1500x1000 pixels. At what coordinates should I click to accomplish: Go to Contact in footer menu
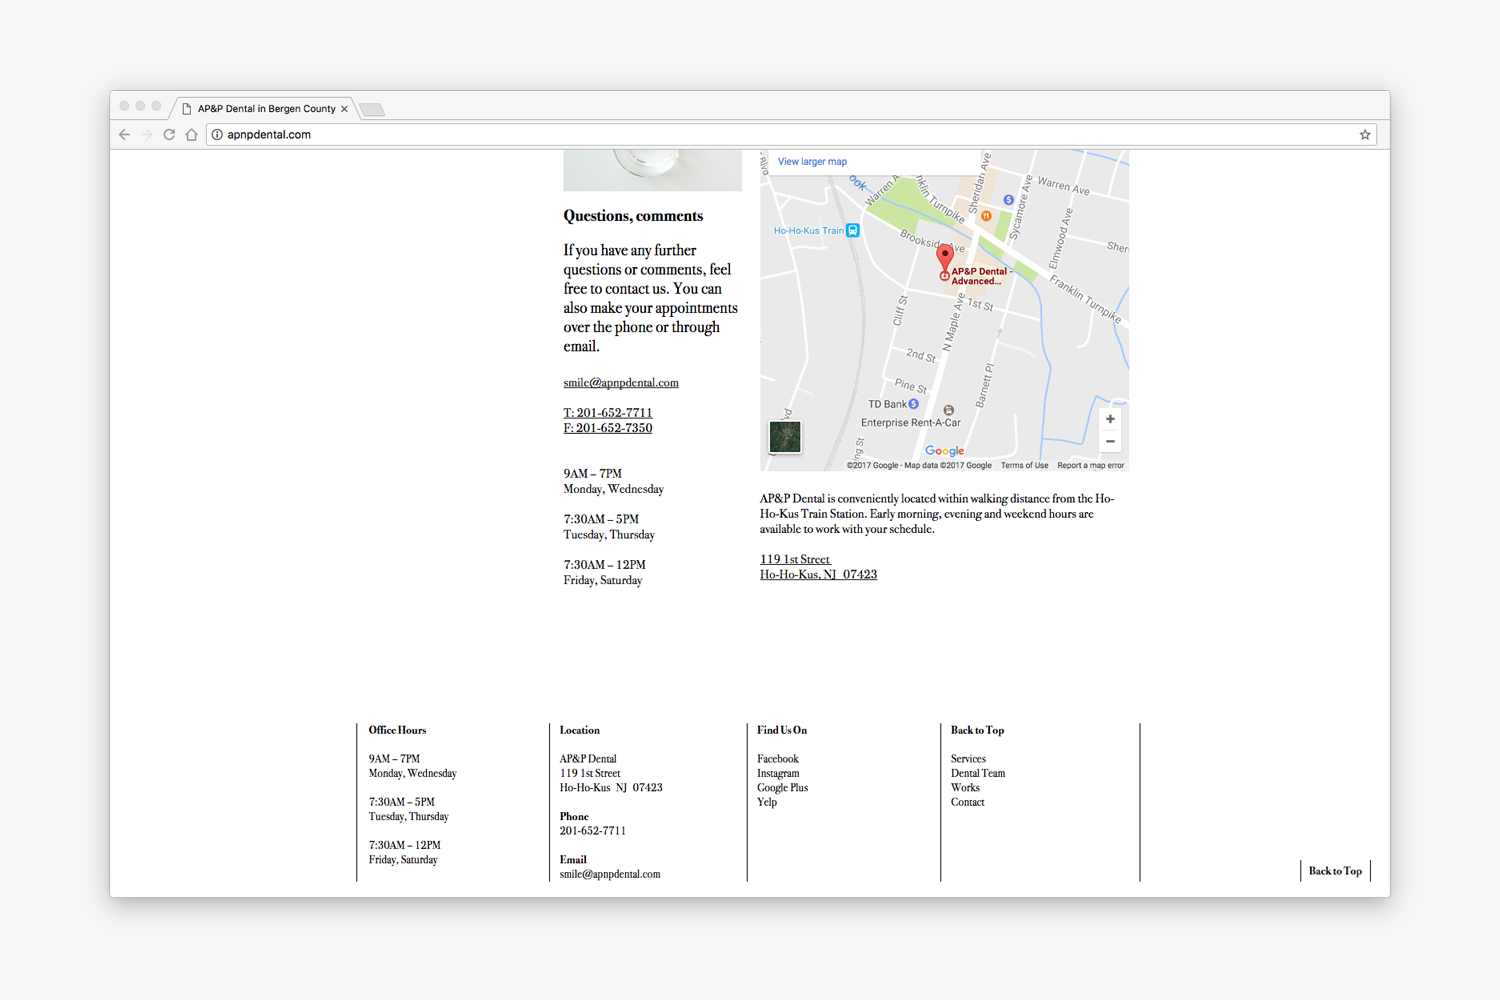(x=968, y=802)
